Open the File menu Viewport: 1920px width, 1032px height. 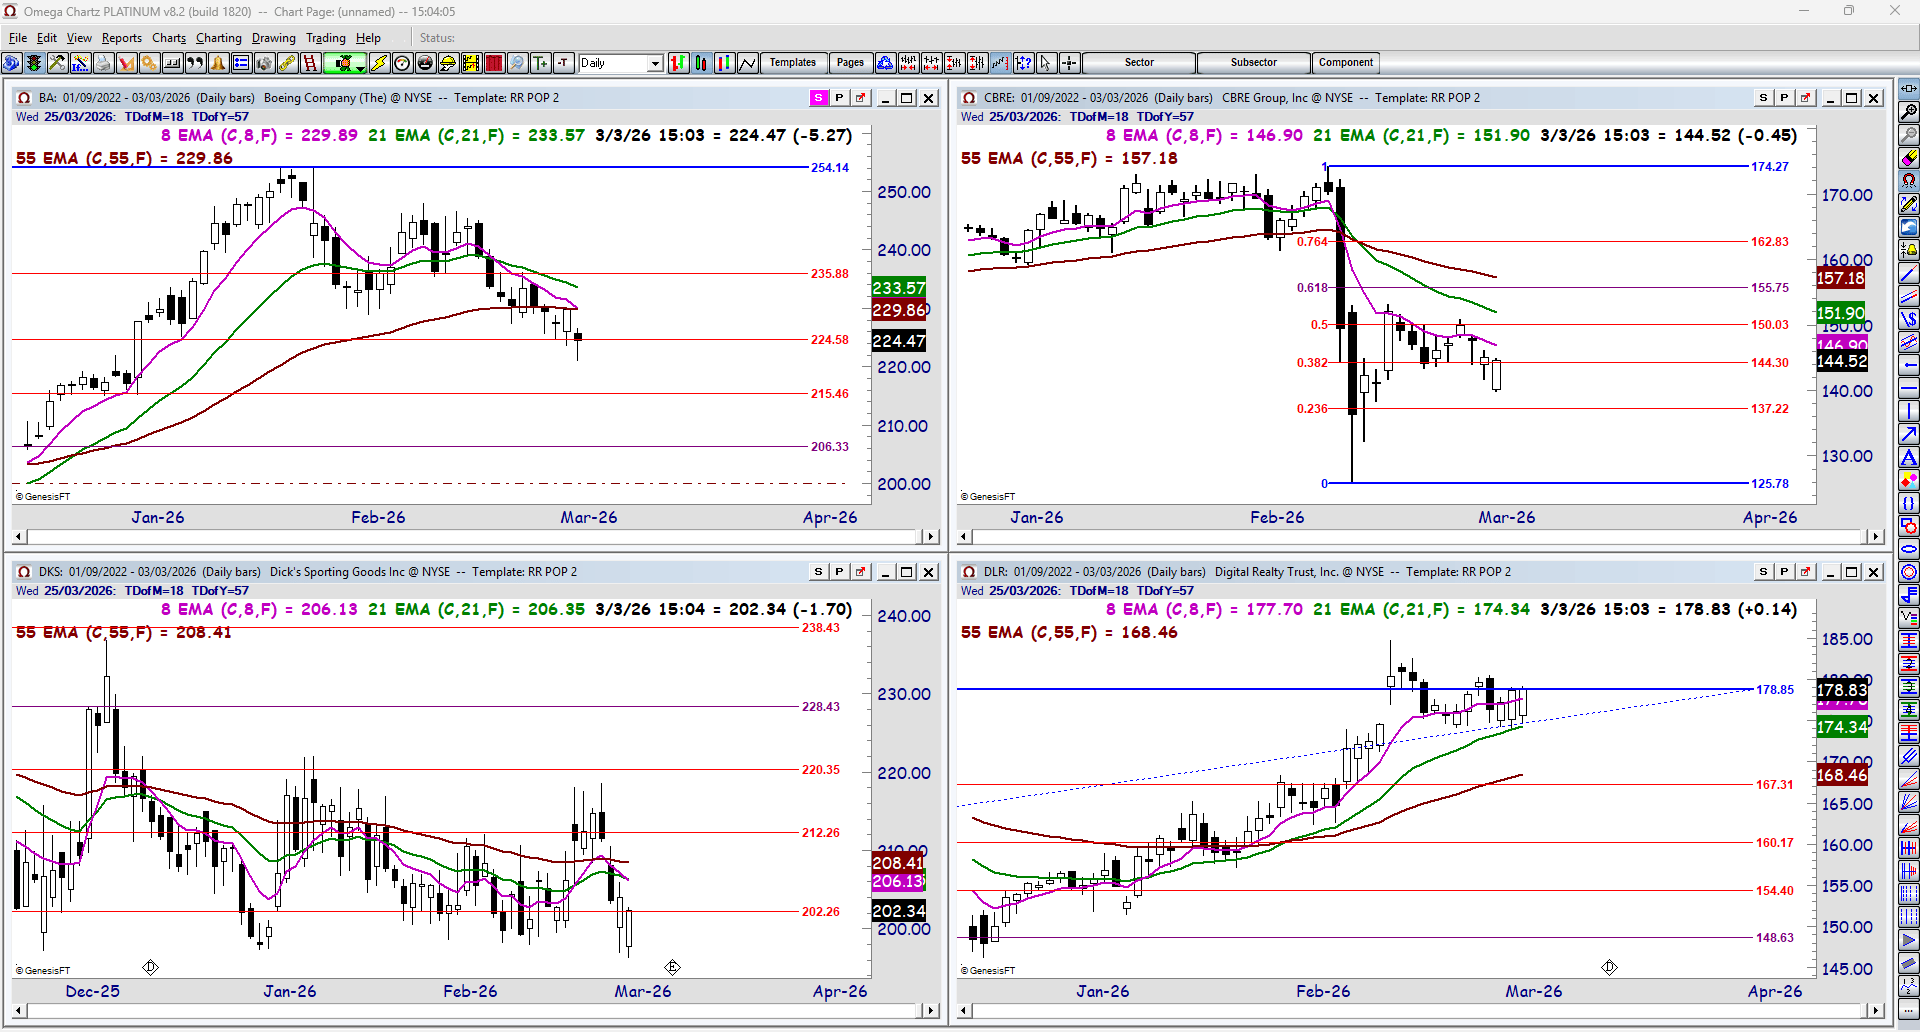[18, 38]
